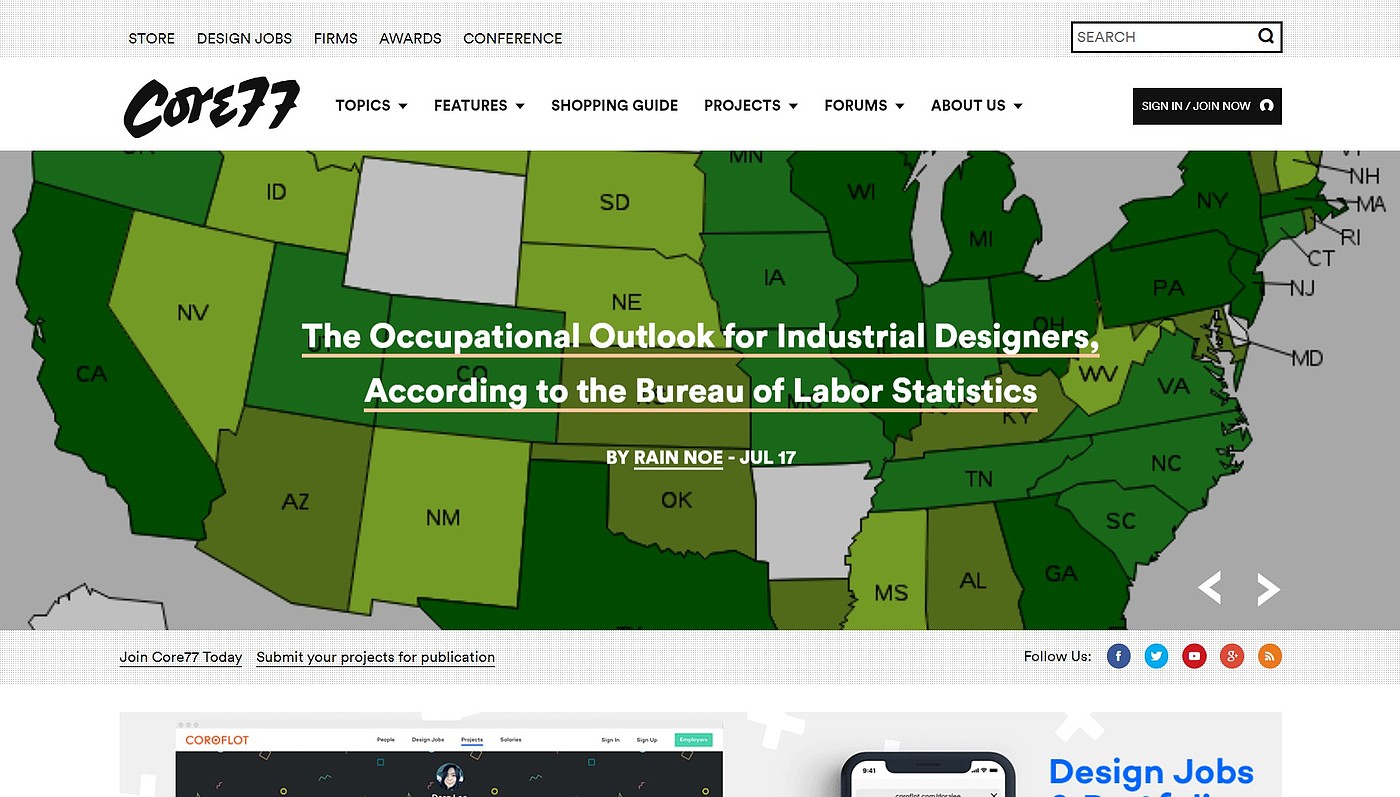This screenshot has height=797, width=1400.
Task: Click the search magnifier icon
Action: 1266,37
